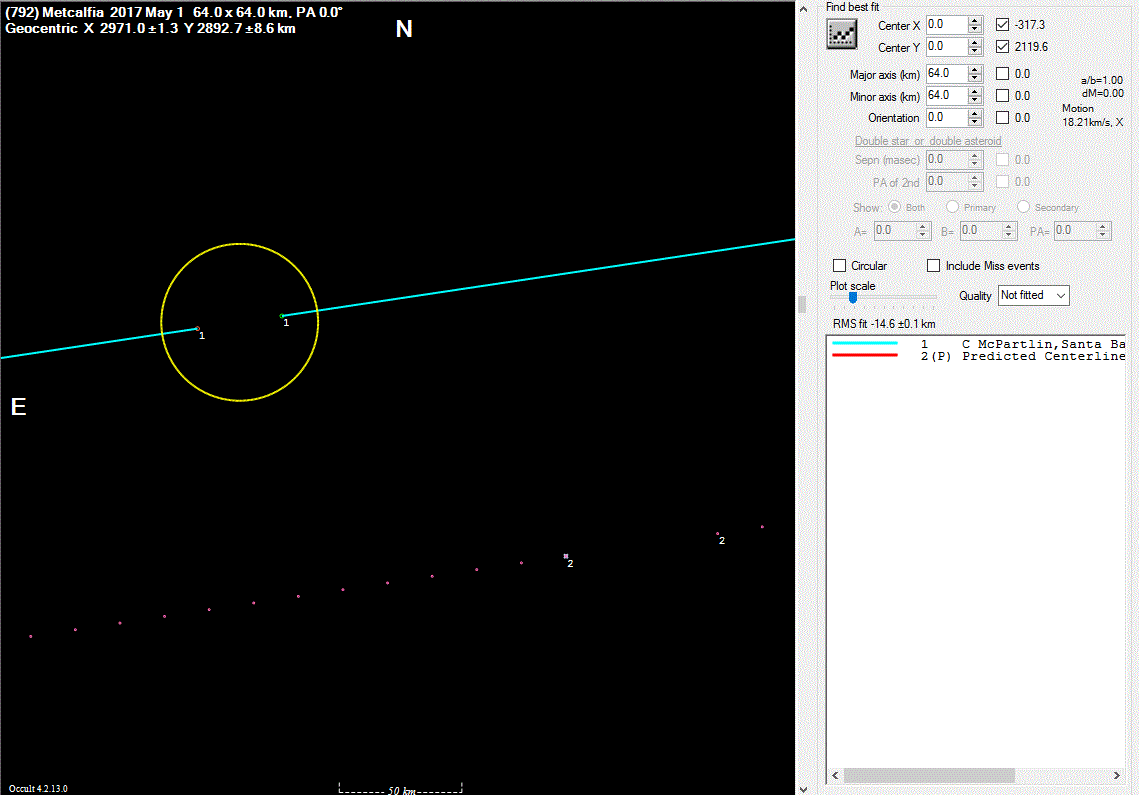Select the Both radio button

coord(894,207)
